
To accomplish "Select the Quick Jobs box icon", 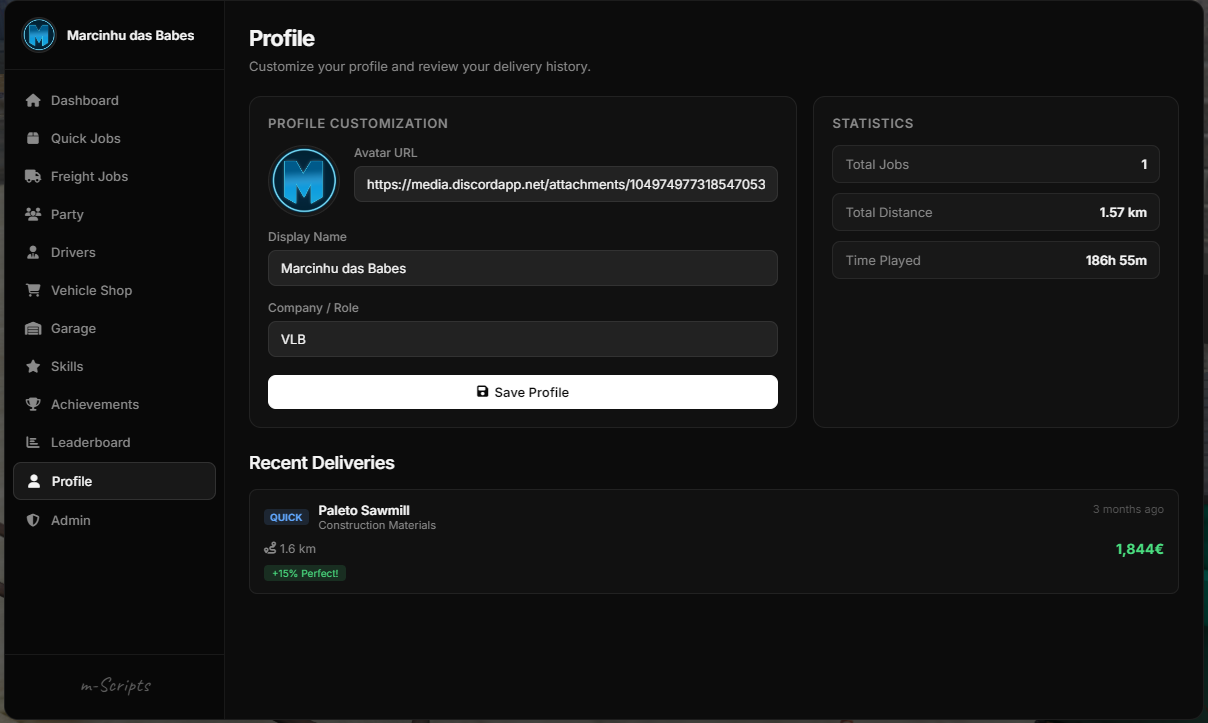I will click(33, 138).
